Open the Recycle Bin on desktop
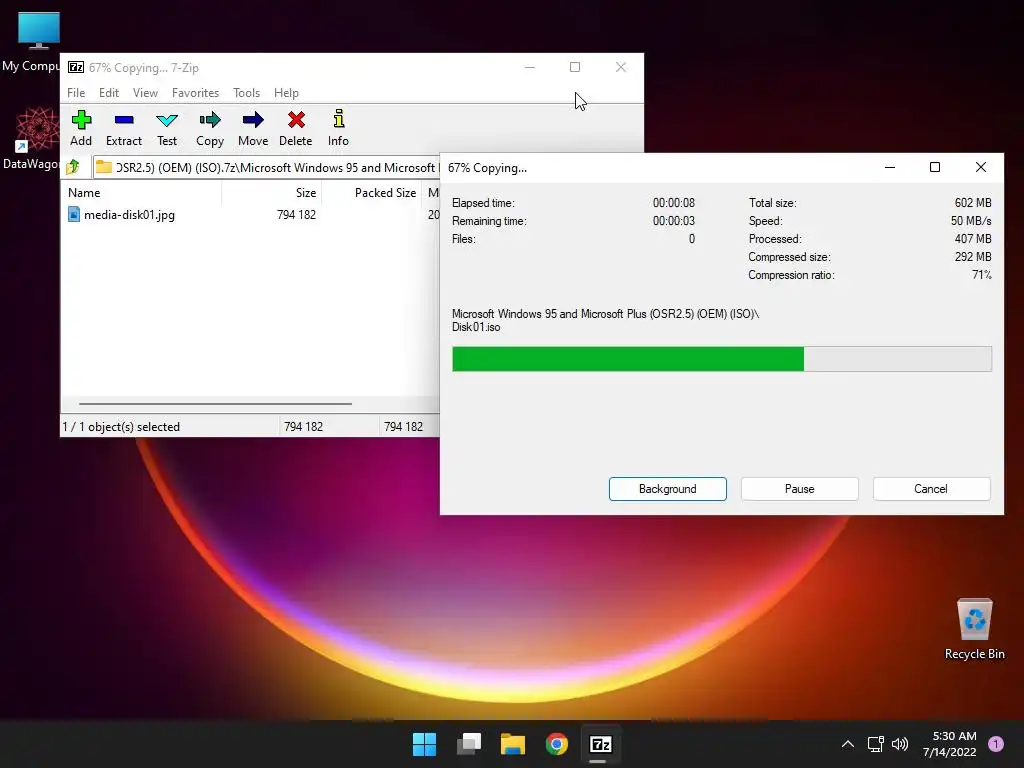1024x768 pixels. (x=974, y=619)
